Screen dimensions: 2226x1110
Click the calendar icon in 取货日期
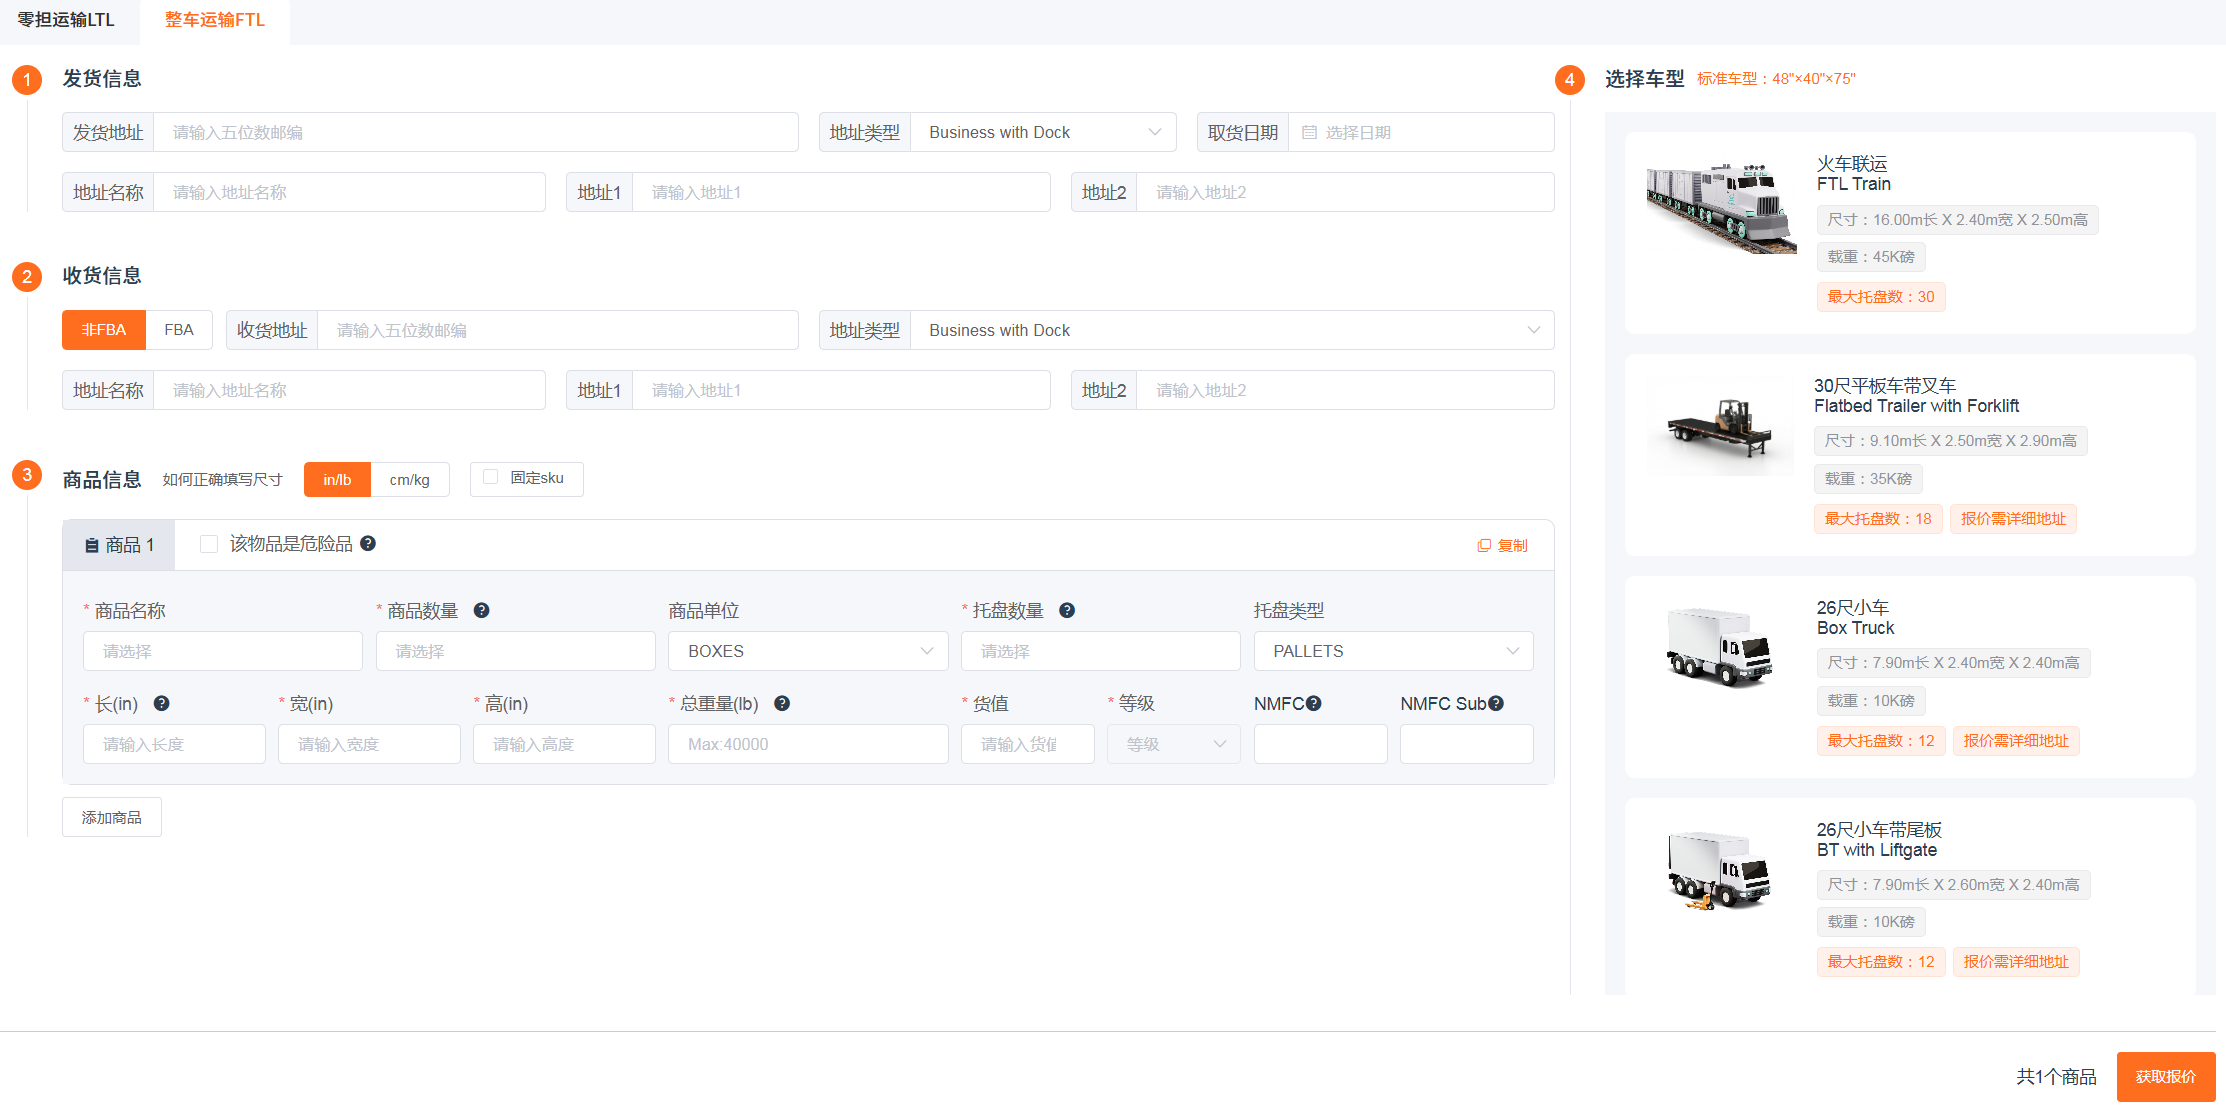tap(1309, 132)
